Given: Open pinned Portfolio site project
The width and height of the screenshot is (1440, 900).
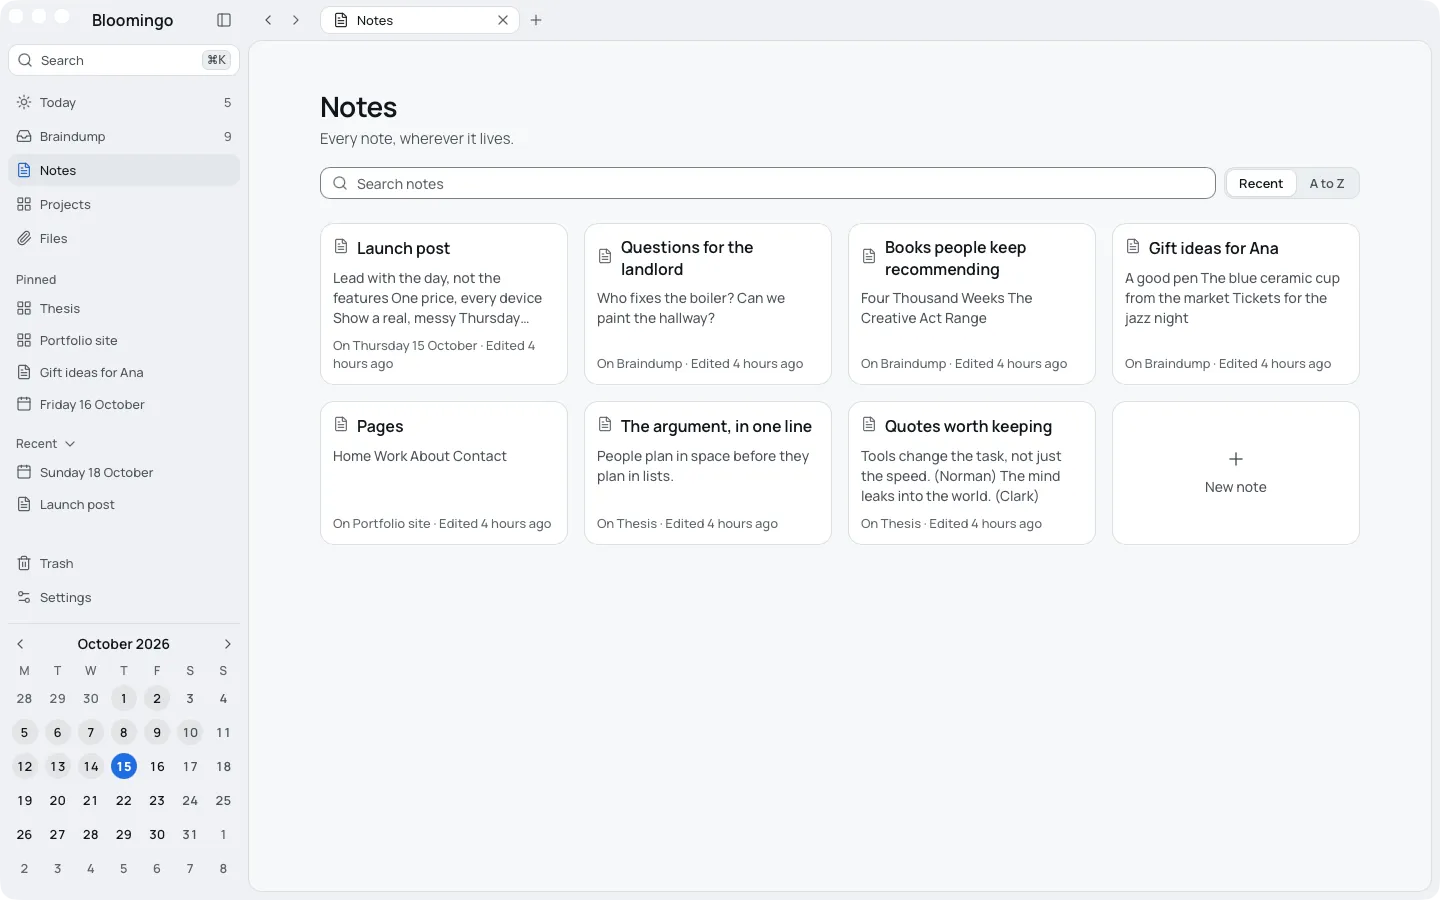Looking at the screenshot, I should click(x=124, y=340).
